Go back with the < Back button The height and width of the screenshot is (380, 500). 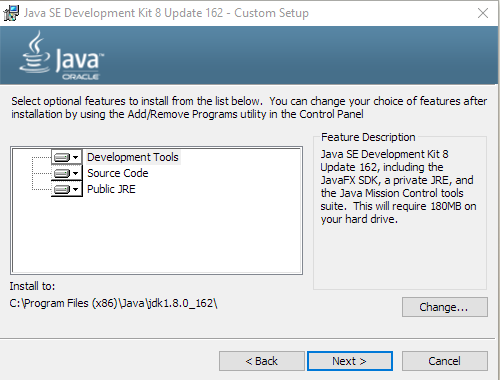tap(262, 361)
